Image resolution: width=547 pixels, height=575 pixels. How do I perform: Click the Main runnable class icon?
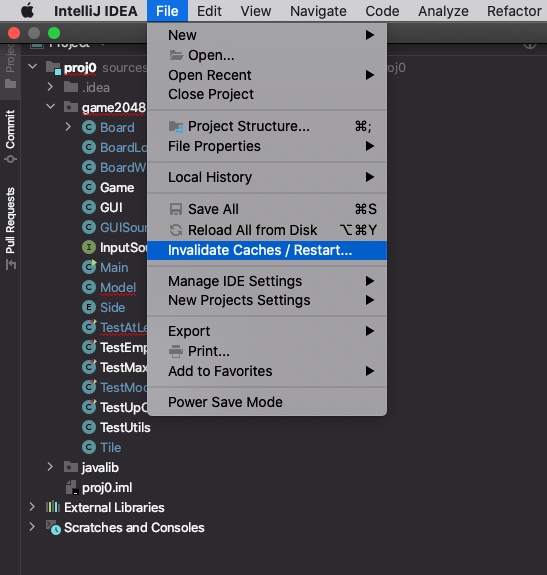[89, 267]
